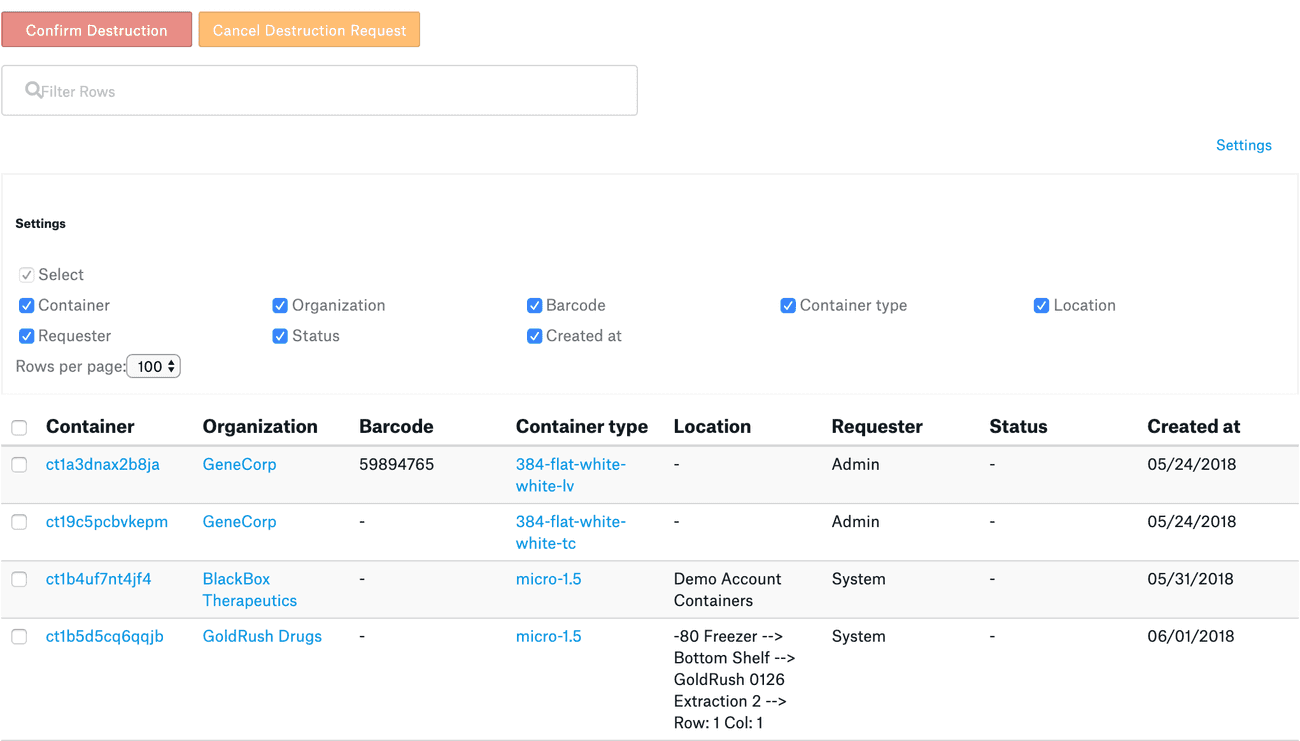Open the BlackBox Therapeutics organization link

pos(249,590)
